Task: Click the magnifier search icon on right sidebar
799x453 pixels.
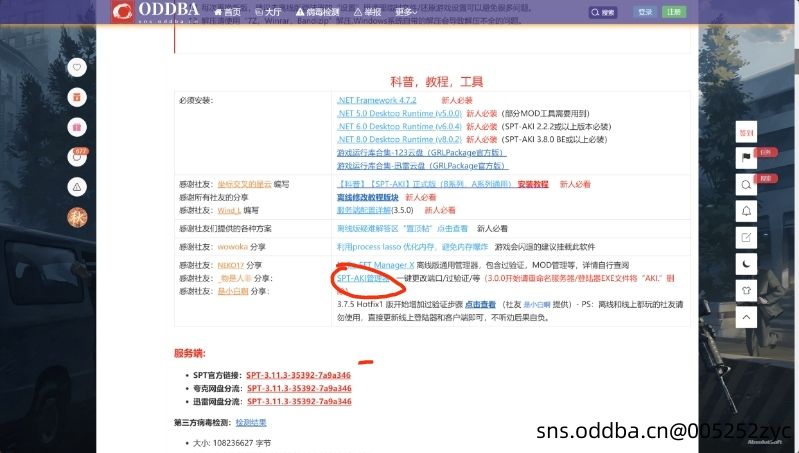Action: (746, 184)
